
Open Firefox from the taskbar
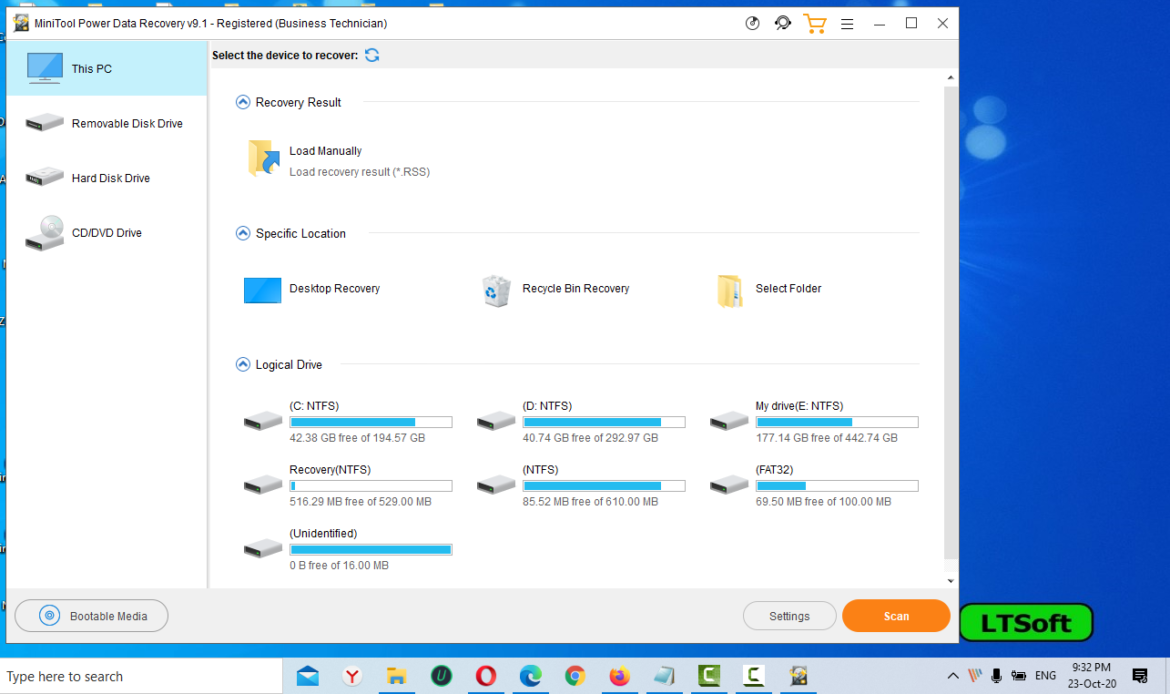620,676
